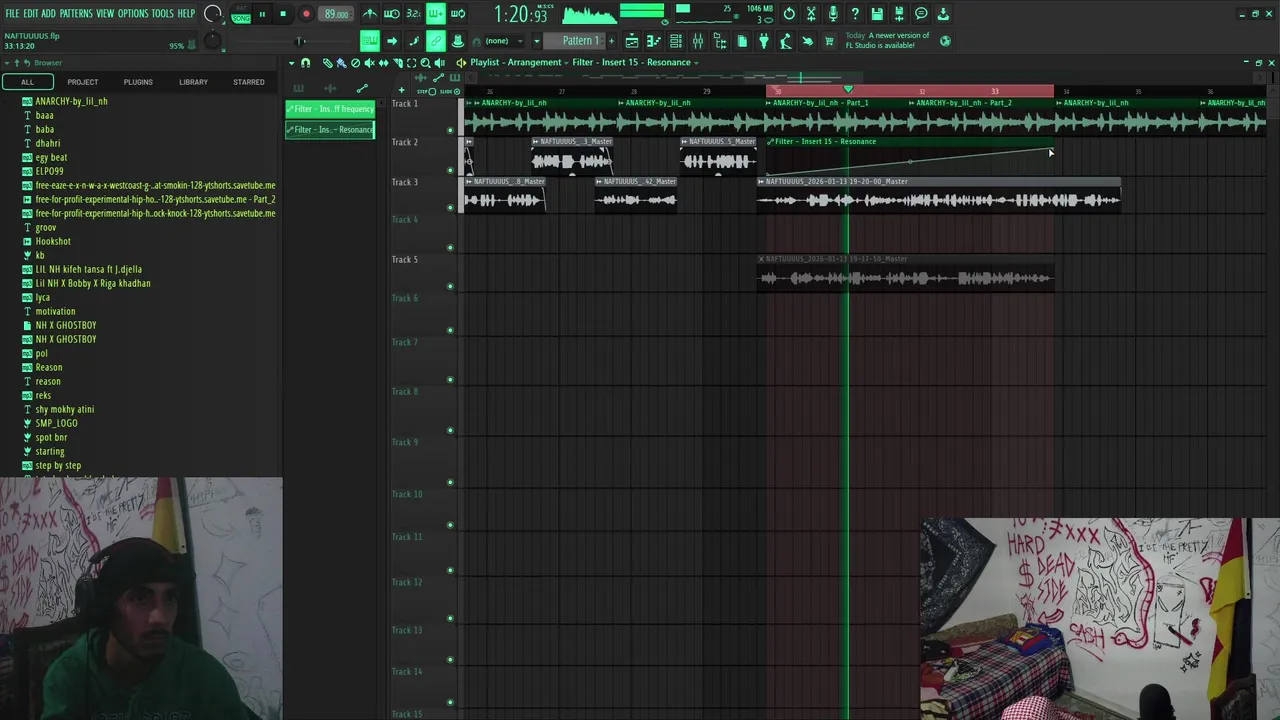
Task: Toggle loop recording icon
Action: pyautogui.click(x=458, y=14)
